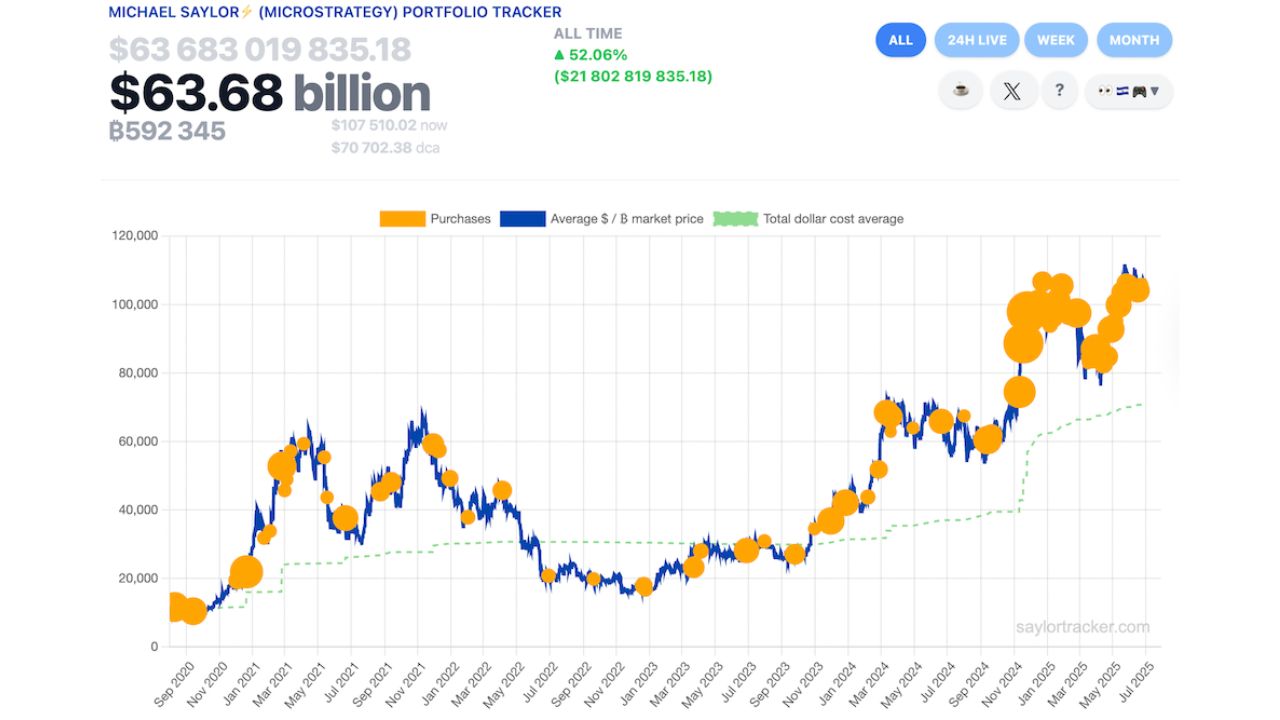Screen dimensions: 1280x720
Task: Expand the emoji dropdown with eyes and gamepad
Action: 1128,91
